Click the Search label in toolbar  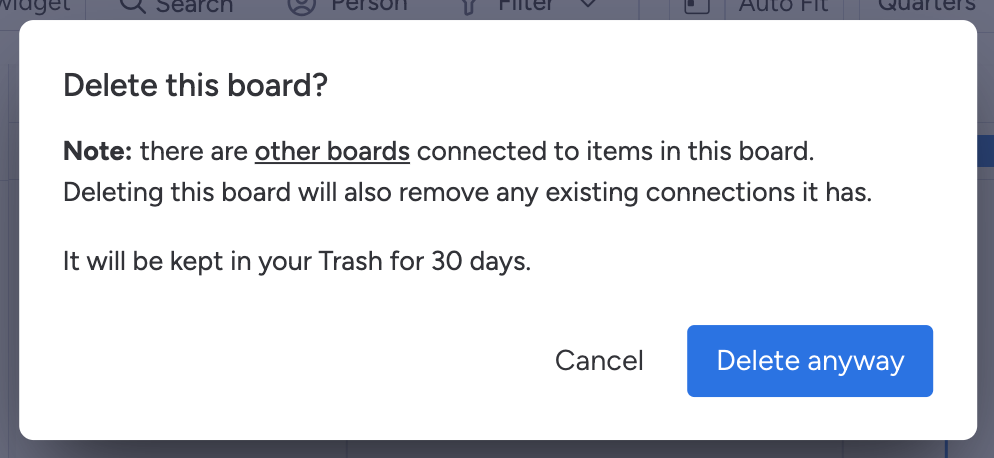pos(195,7)
